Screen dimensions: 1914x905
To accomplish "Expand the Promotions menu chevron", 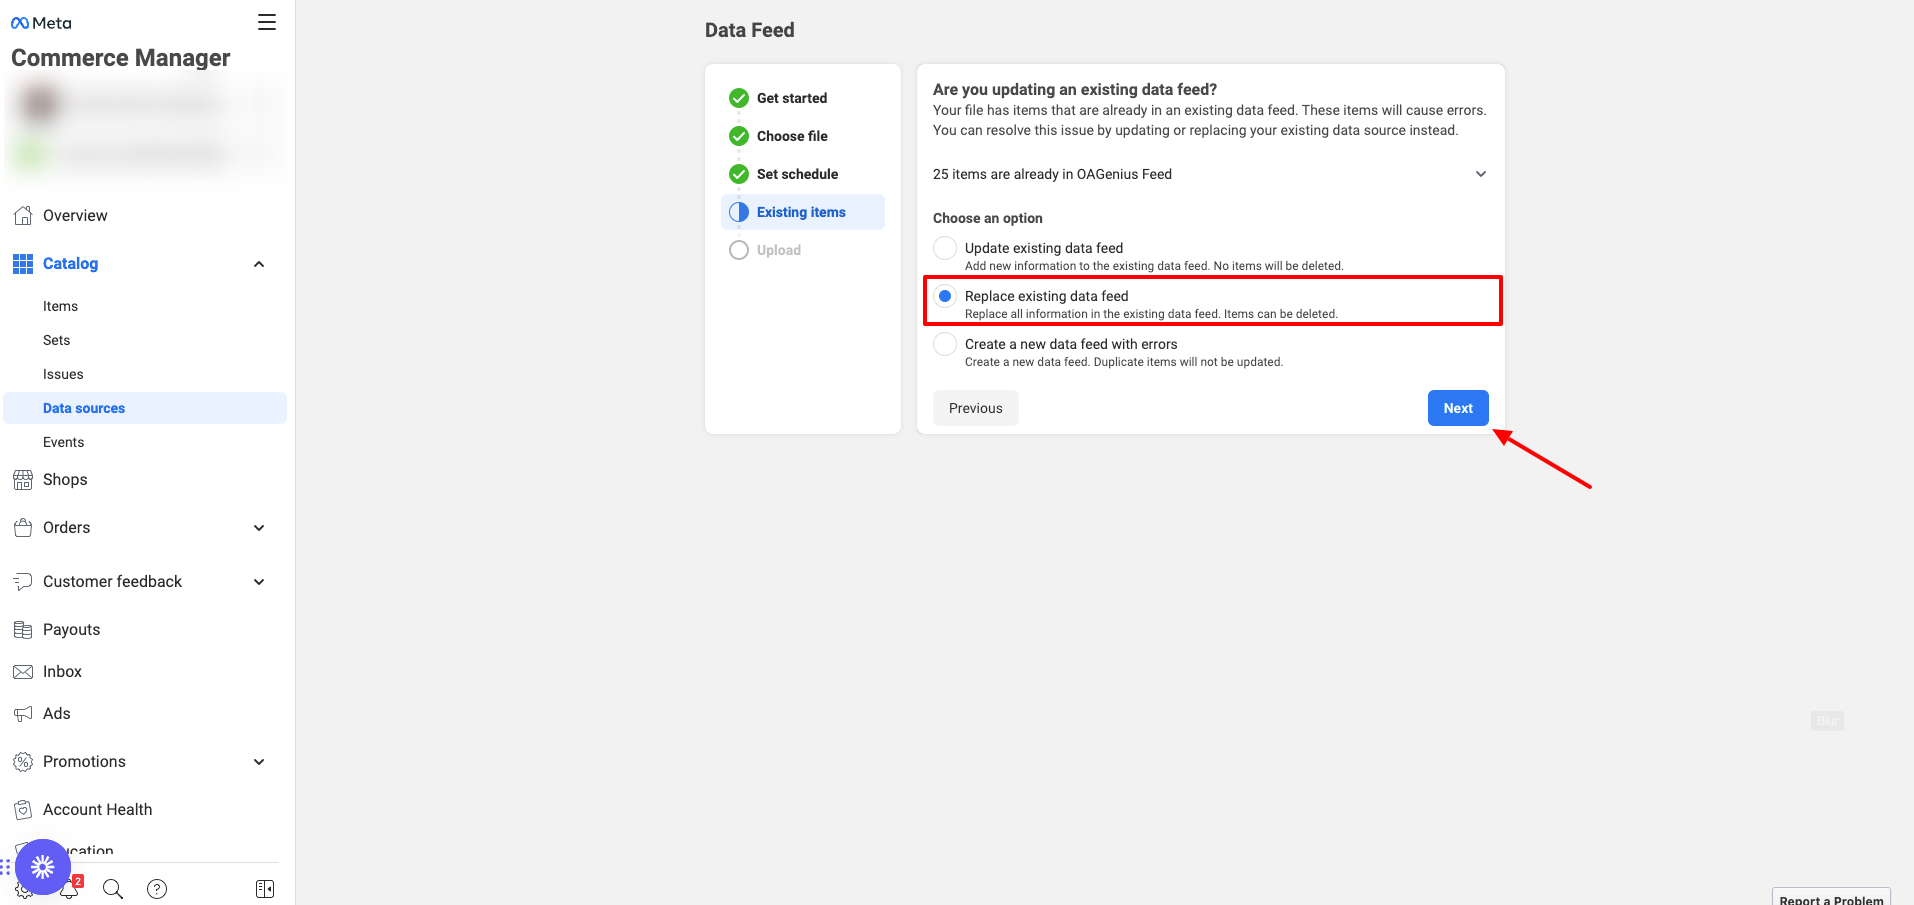I will click(259, 762).
